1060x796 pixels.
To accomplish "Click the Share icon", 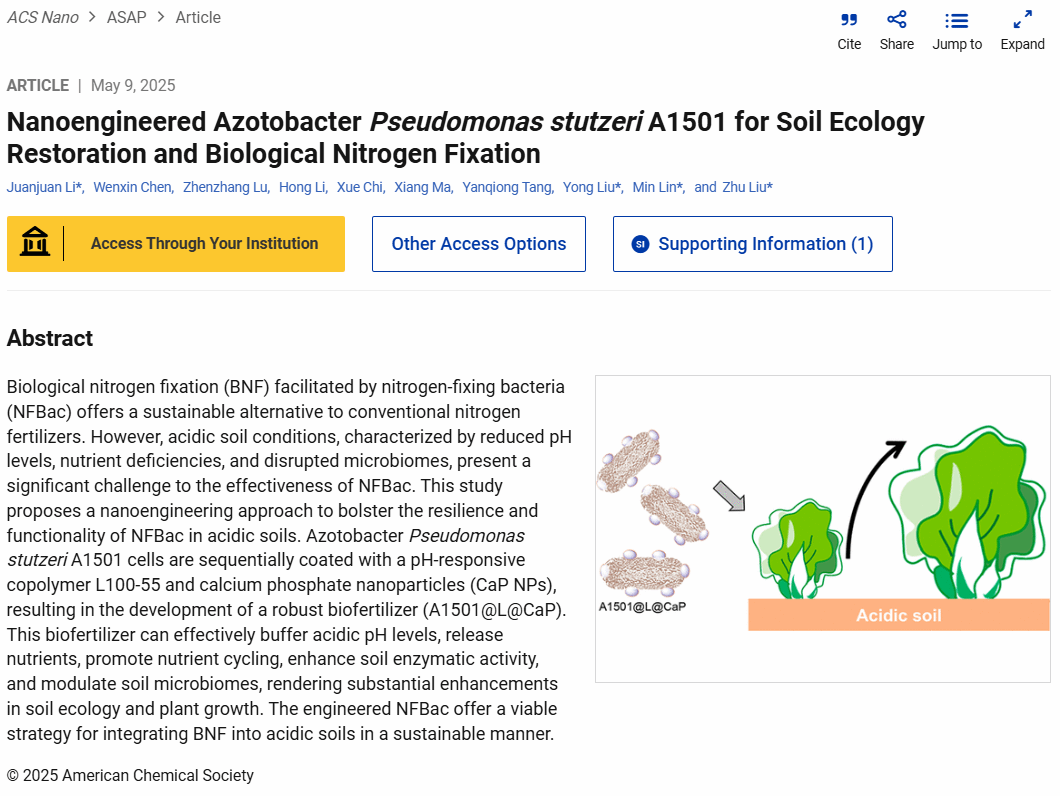I will [897, 20].
